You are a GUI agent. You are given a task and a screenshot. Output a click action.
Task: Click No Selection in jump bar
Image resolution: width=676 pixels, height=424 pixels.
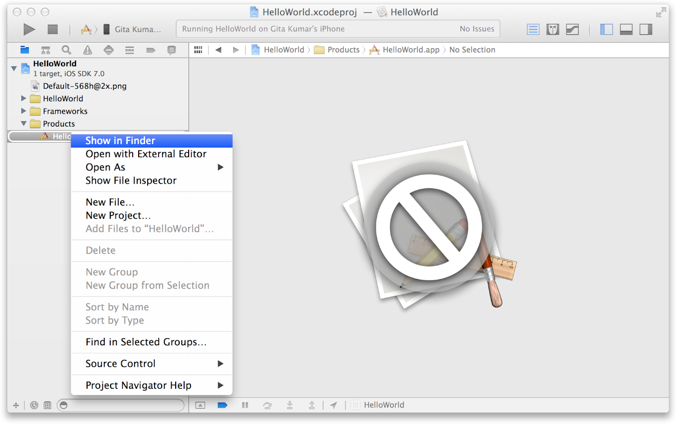pyautogui.click(x=472, y=50)
